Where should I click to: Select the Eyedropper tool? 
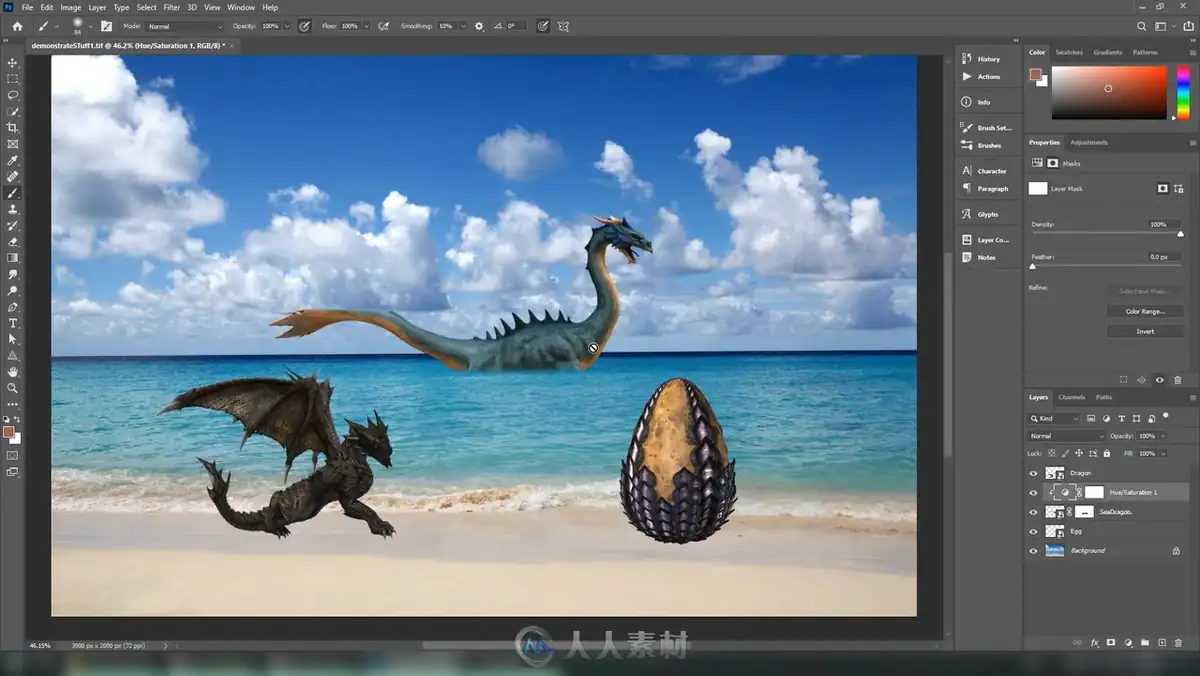[13, 160]
